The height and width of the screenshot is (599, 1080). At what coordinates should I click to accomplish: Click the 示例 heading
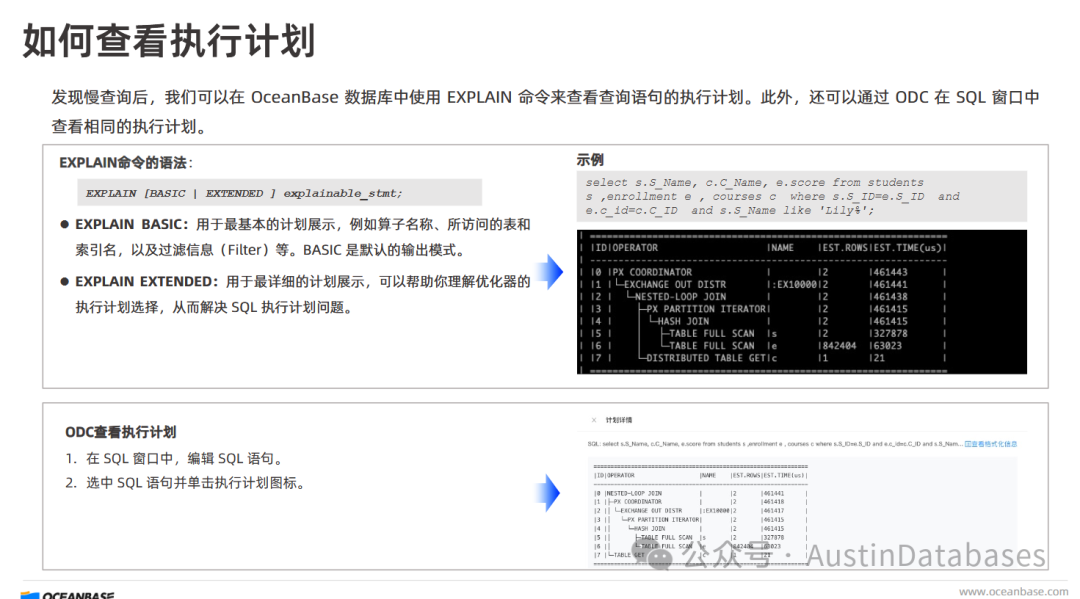[x=590, y=160]
